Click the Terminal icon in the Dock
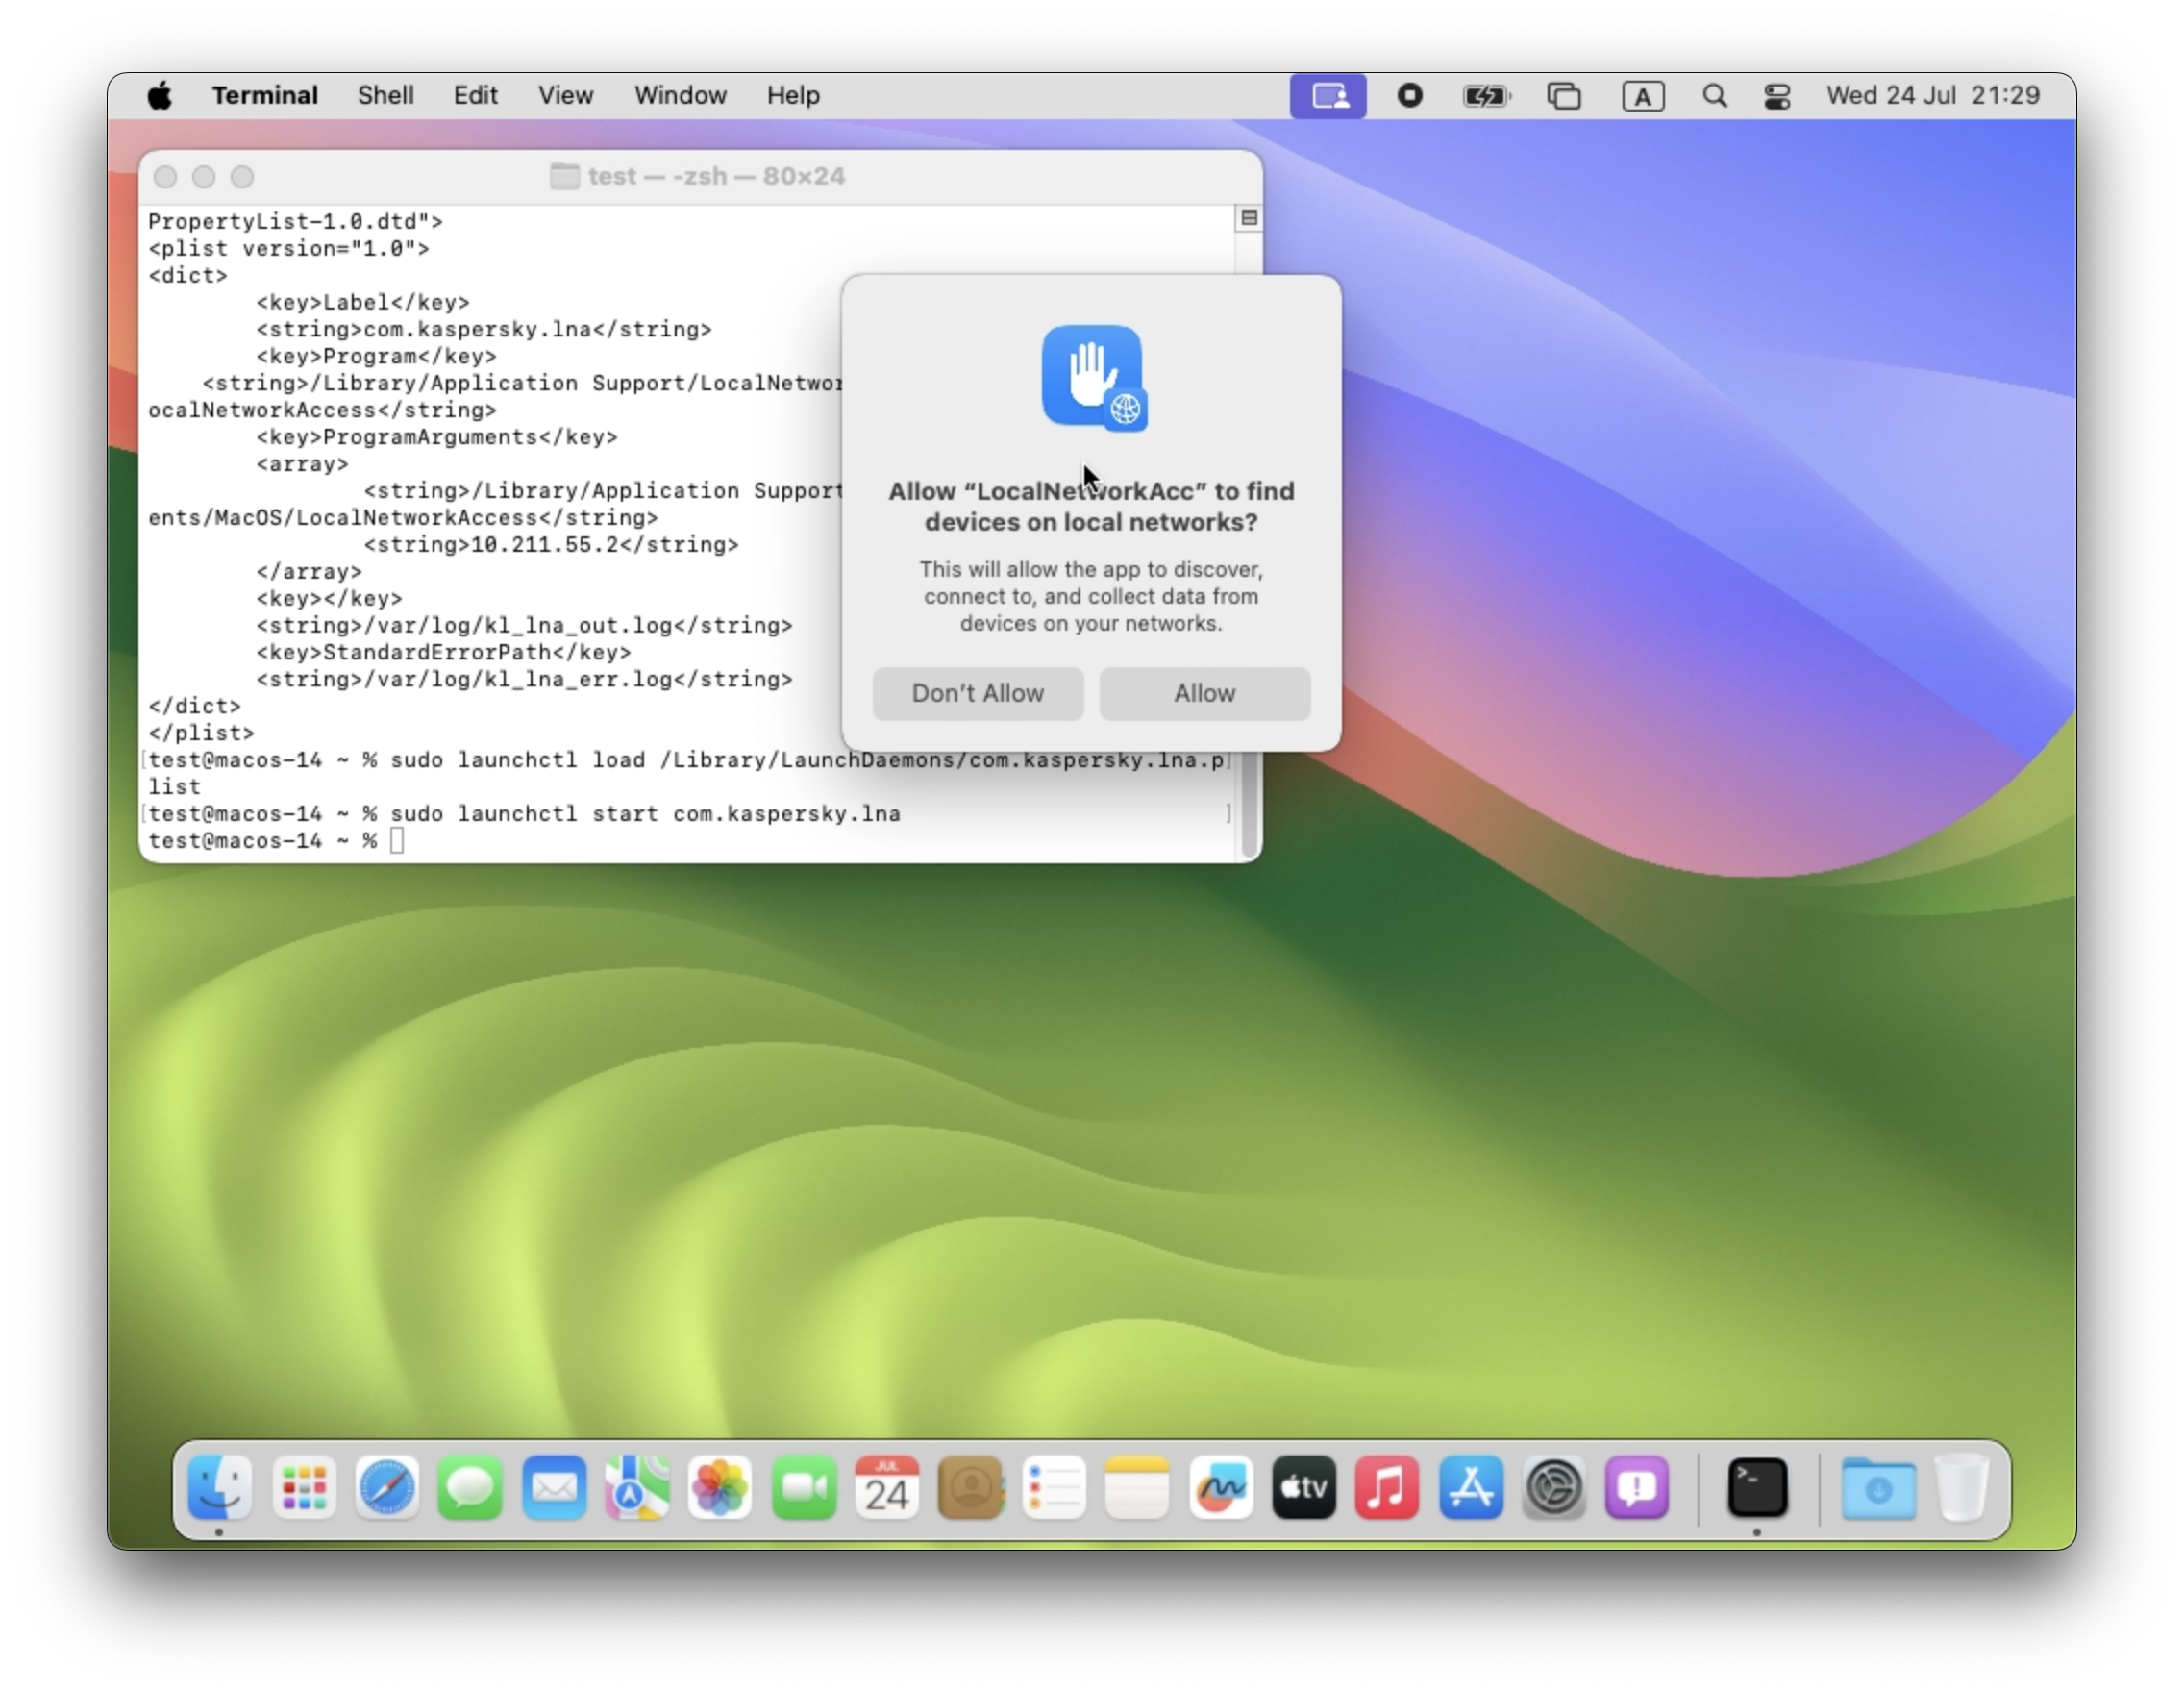 point(1757,1487)
